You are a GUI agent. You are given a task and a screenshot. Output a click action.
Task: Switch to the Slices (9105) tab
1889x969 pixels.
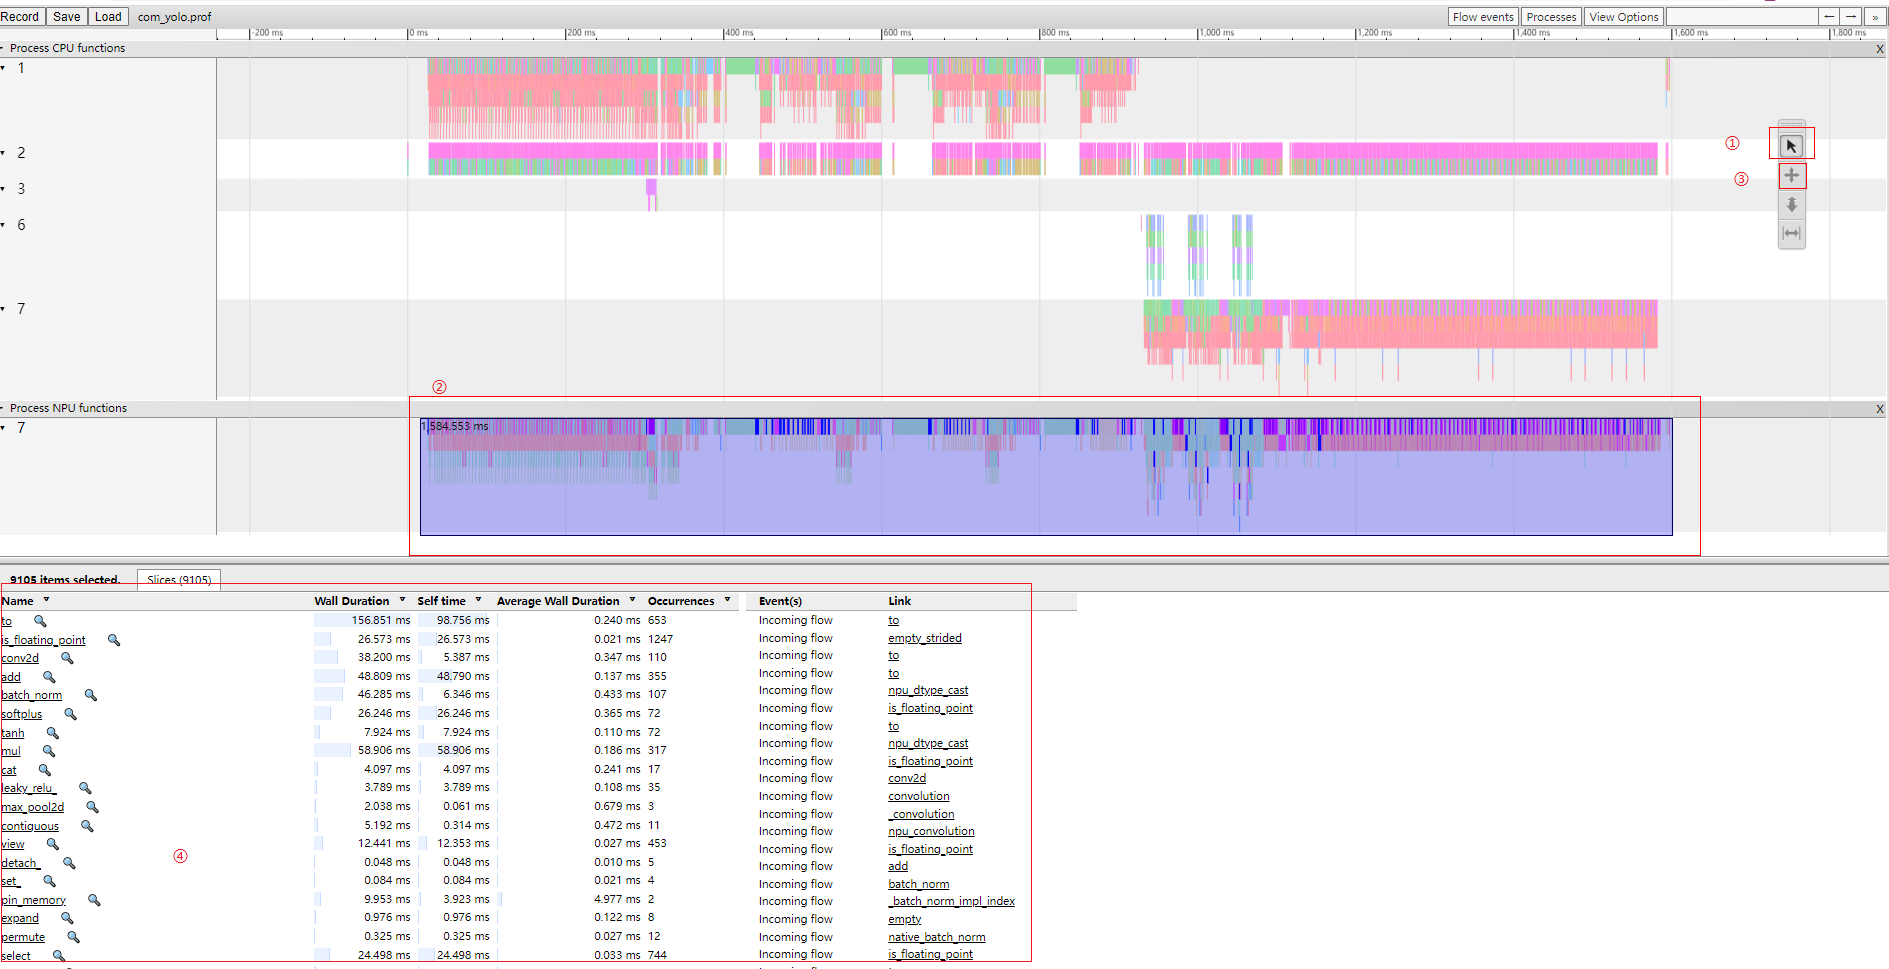[179, 579]
